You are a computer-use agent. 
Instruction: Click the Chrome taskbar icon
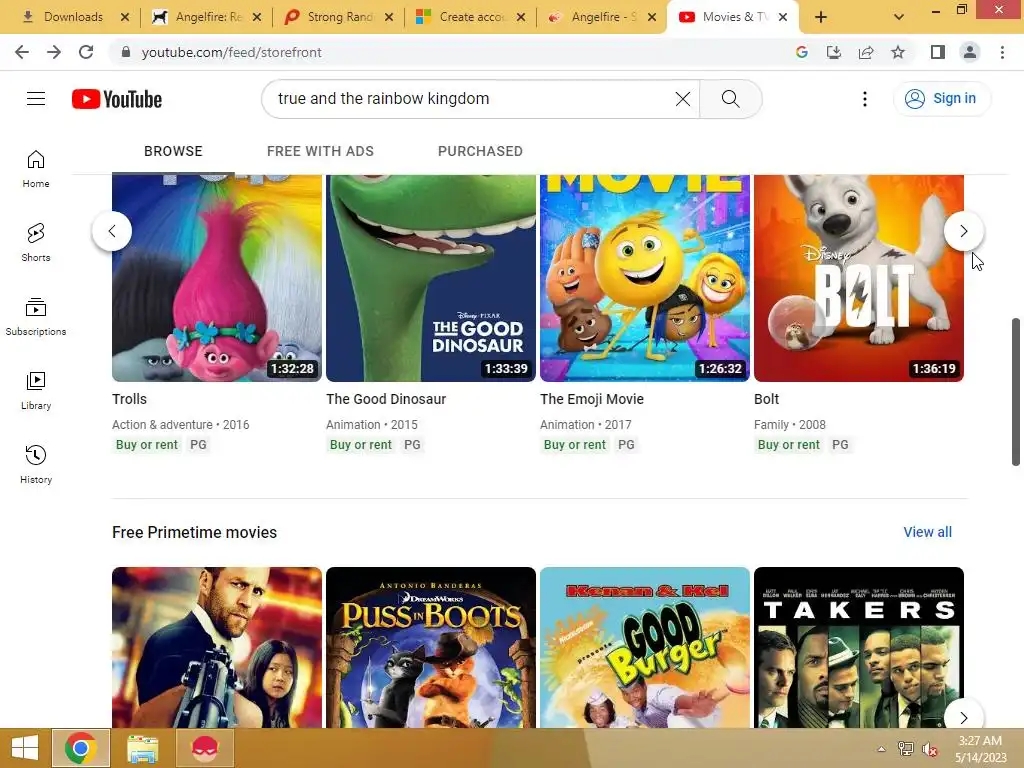click(80, 748)
